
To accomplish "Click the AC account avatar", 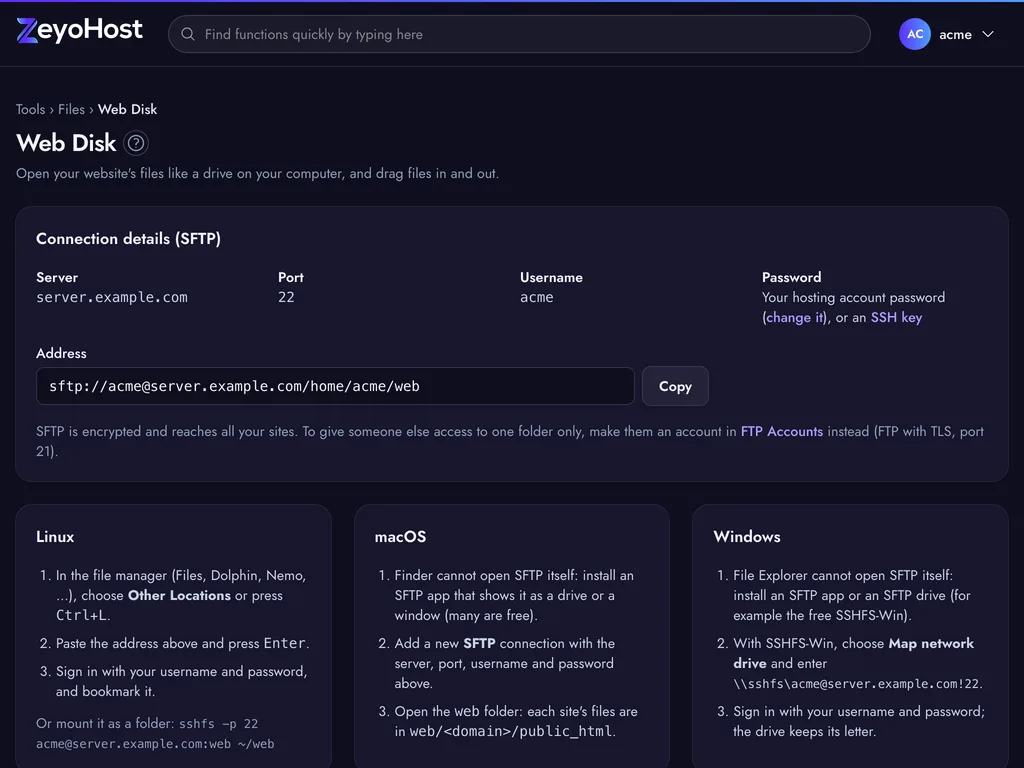I will point(914,34).
